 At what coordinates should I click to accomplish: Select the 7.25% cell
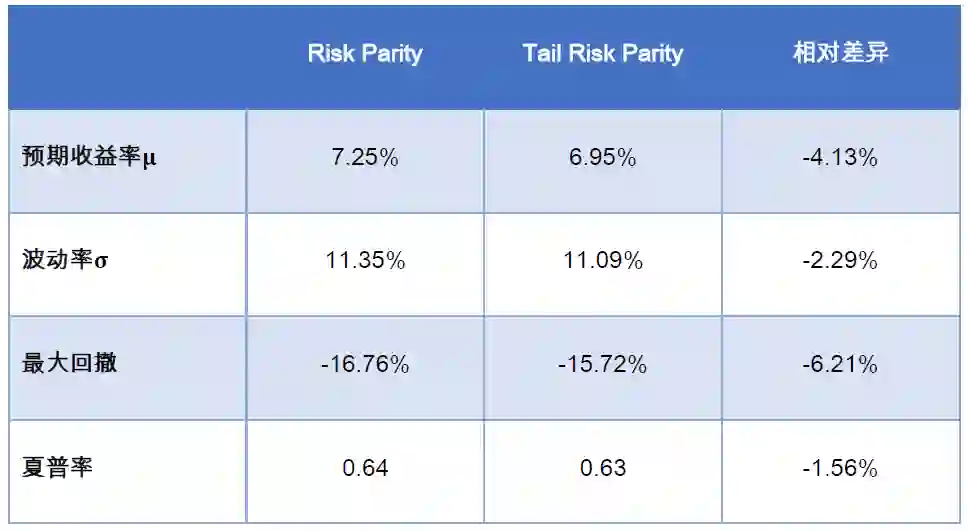click(x=365, y=158)
